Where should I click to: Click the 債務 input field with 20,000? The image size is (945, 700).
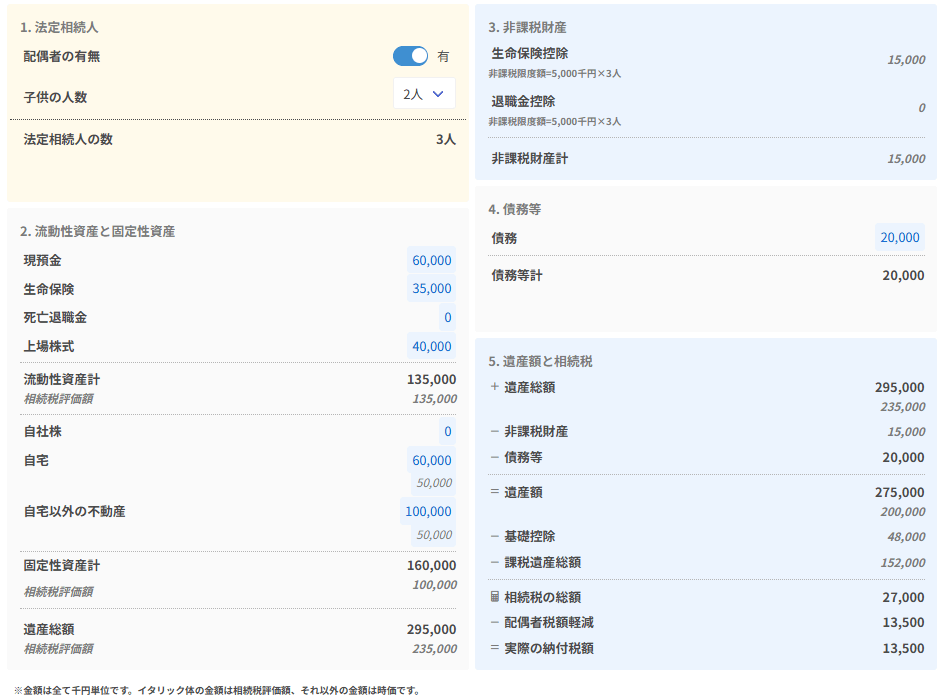tap(900, 237)
